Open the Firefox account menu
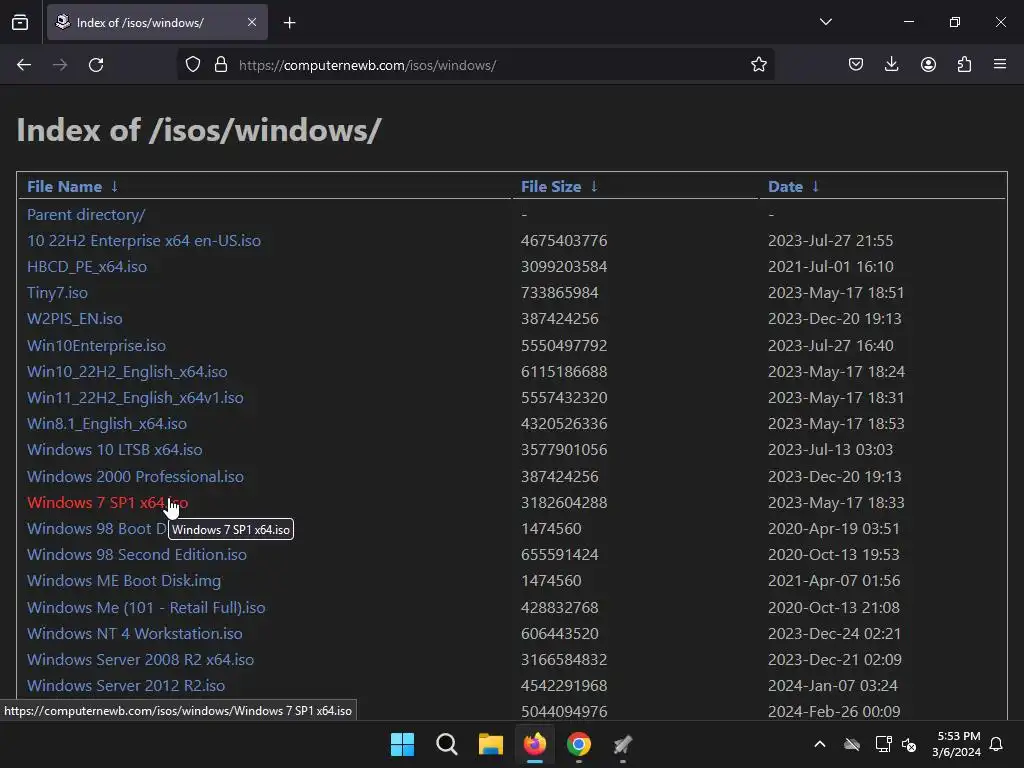 click(x=928, y=64)
